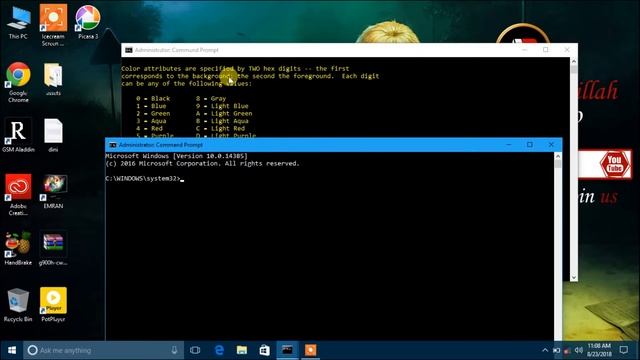Click 'Microsoft Windows [Version 10.0.14385]' text
This screenshot has width=640, height=360.
pyautogui.click(x=176, y=156)
